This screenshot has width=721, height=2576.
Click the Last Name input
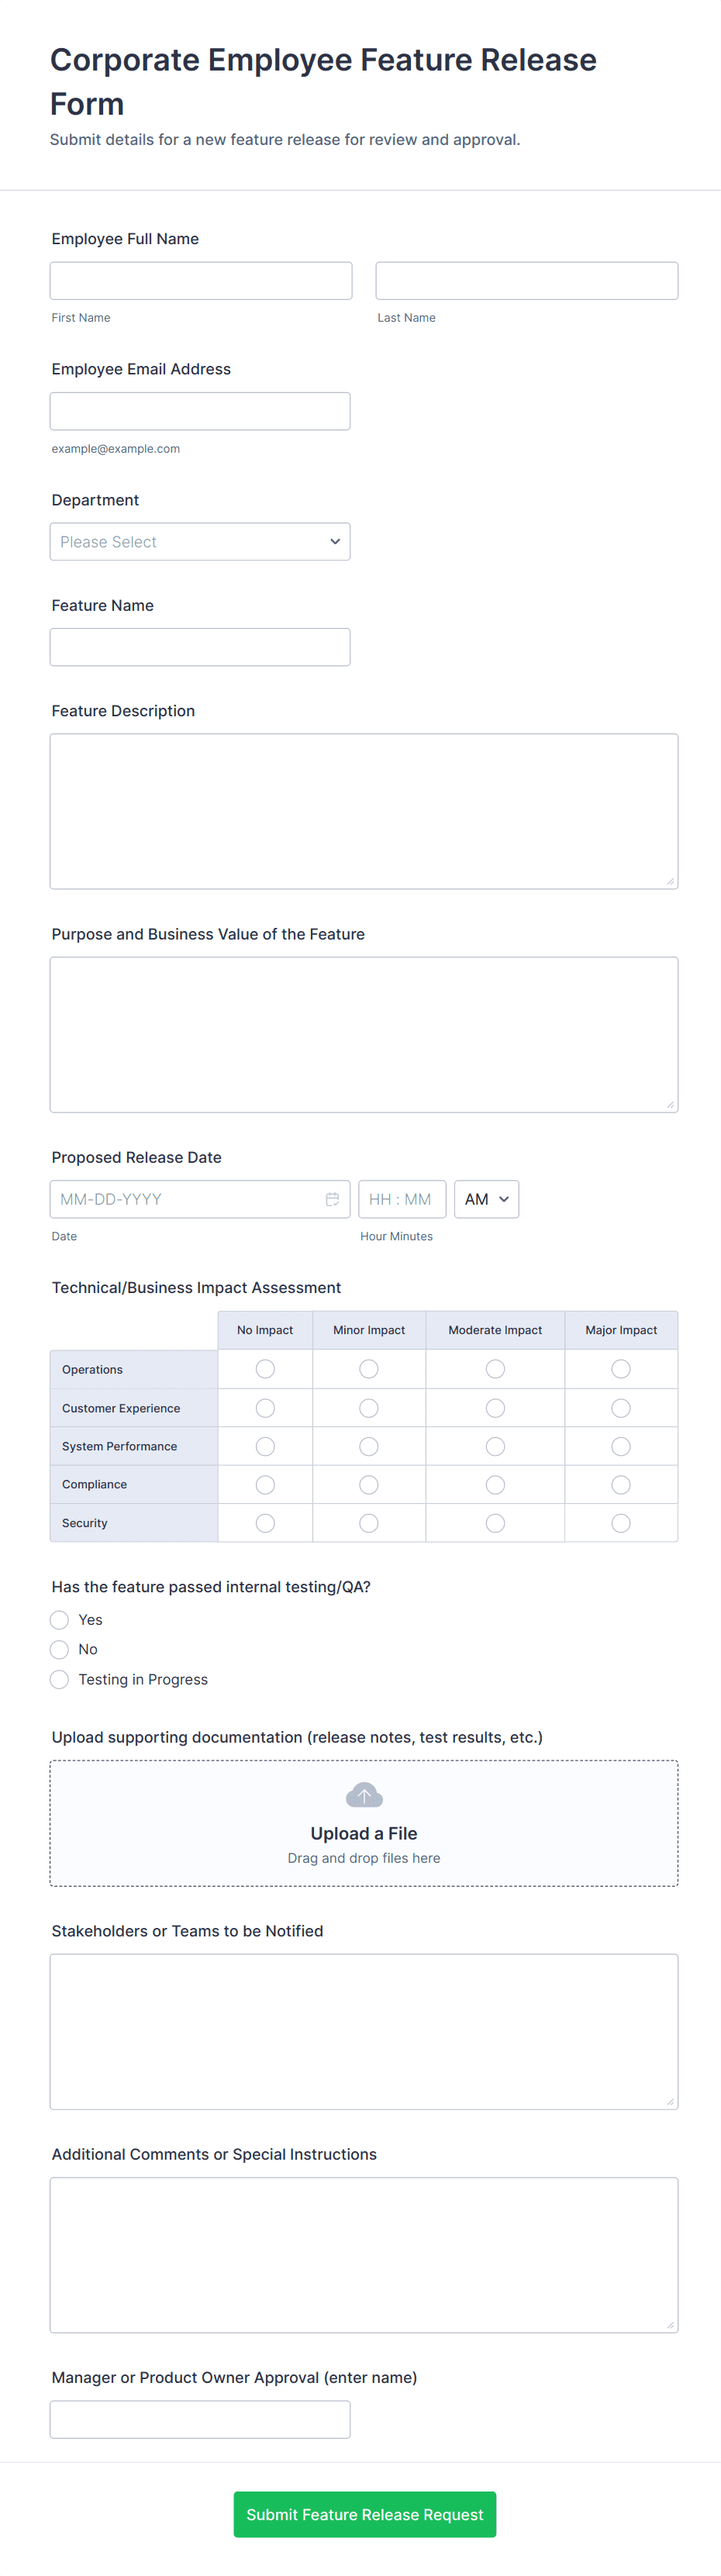pos(526,281)
